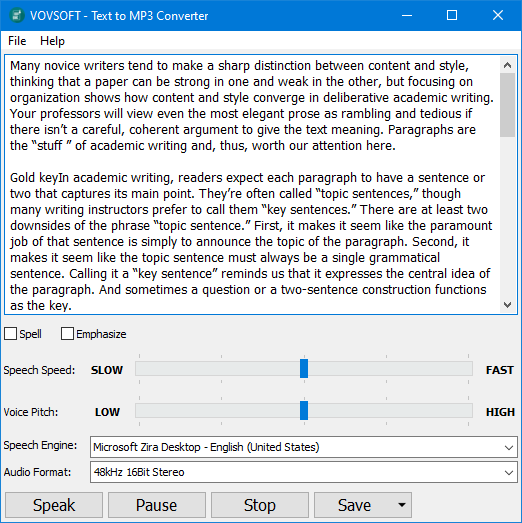Click the Voice Pitch slider handle

coord(304,411)
